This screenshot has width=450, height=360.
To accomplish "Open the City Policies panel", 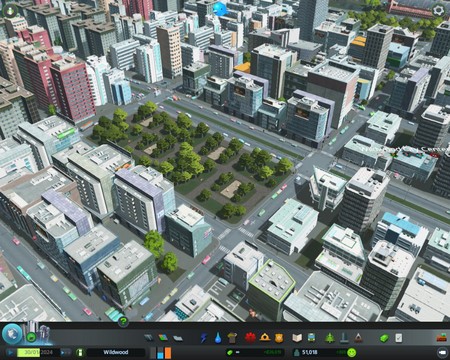I will point(399,338).
